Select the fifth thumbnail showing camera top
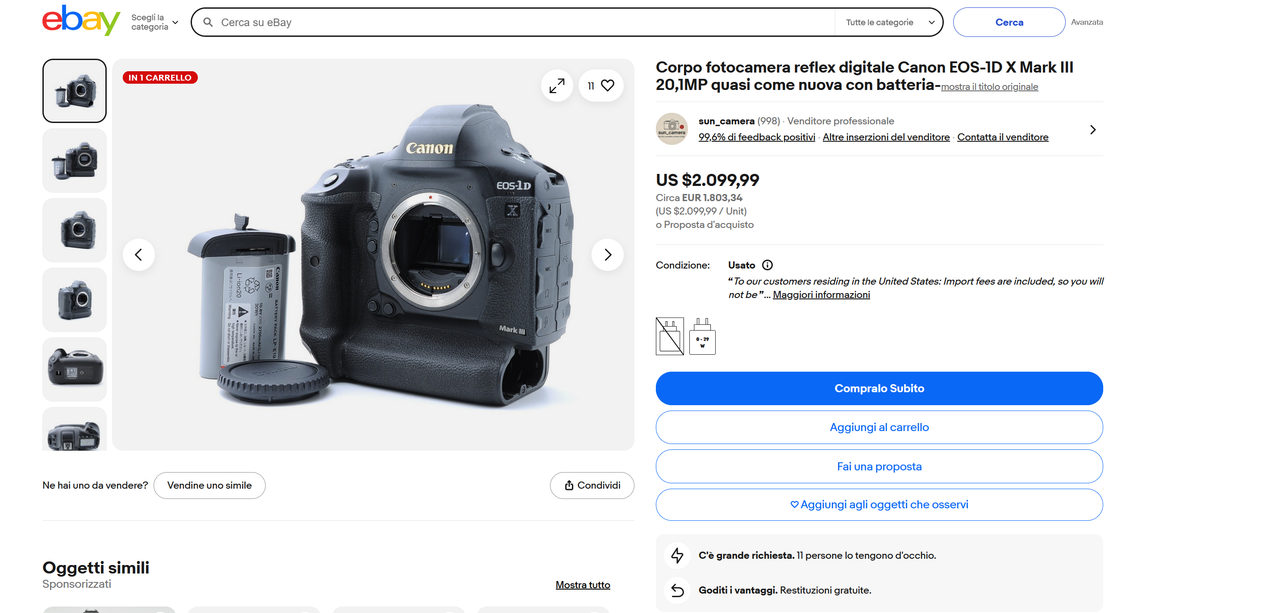The height and width of the screenshot is (613, 1280). pyautogui.click(x=74, y=369)
